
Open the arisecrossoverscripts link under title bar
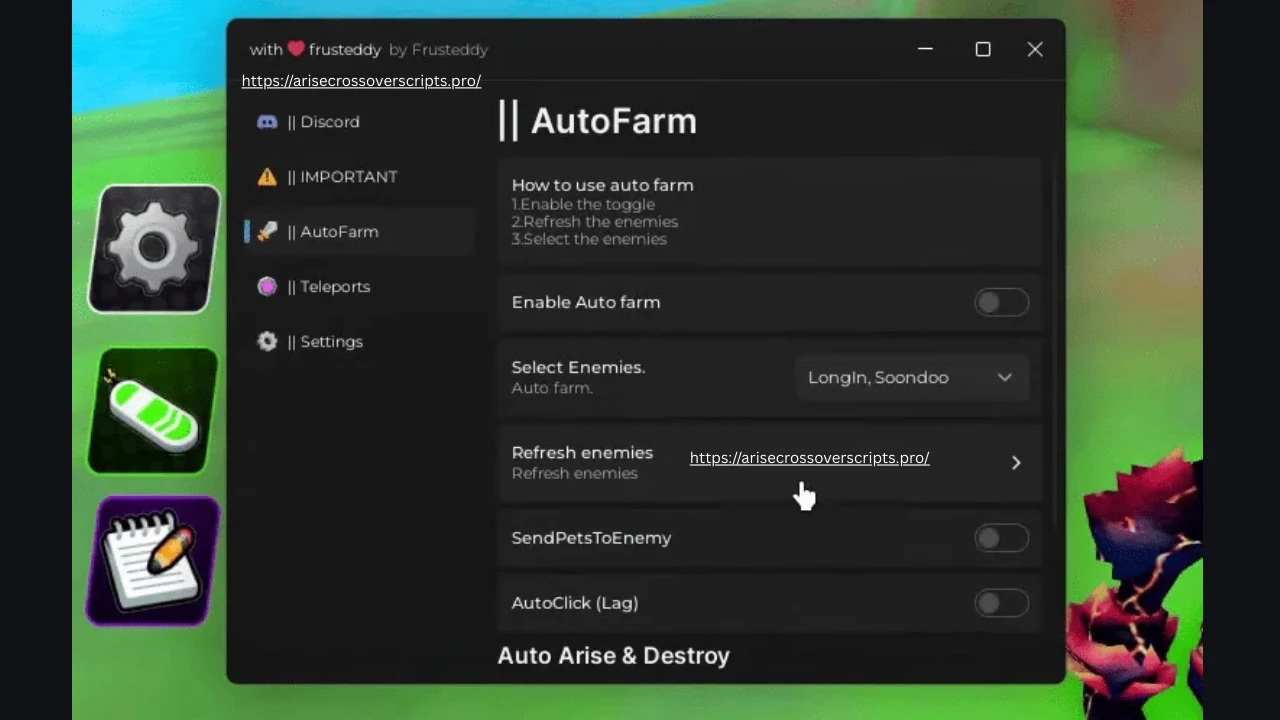point(361,81)
